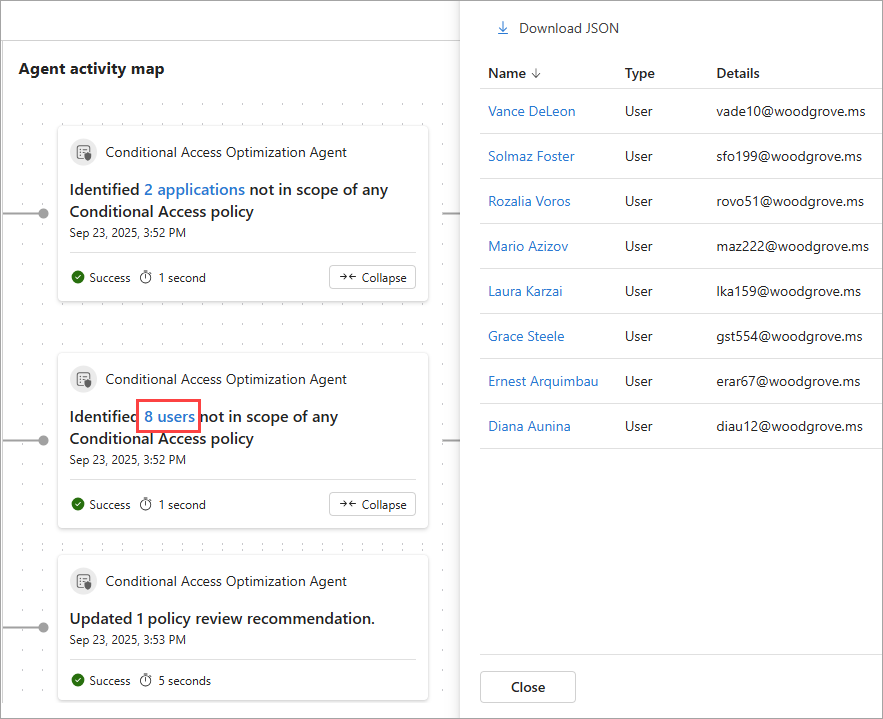
Task: Collapse the applications activity card
Action: click(x=372, y=277)
